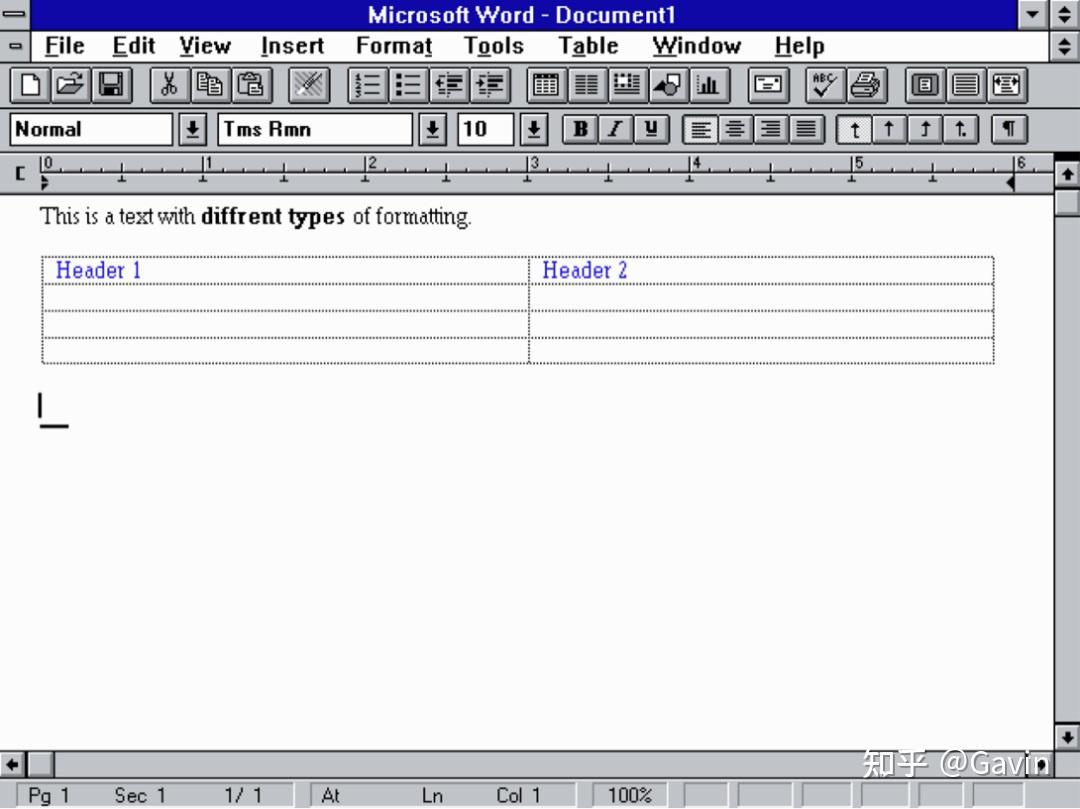Click the Envelope tool

point(768,85)
